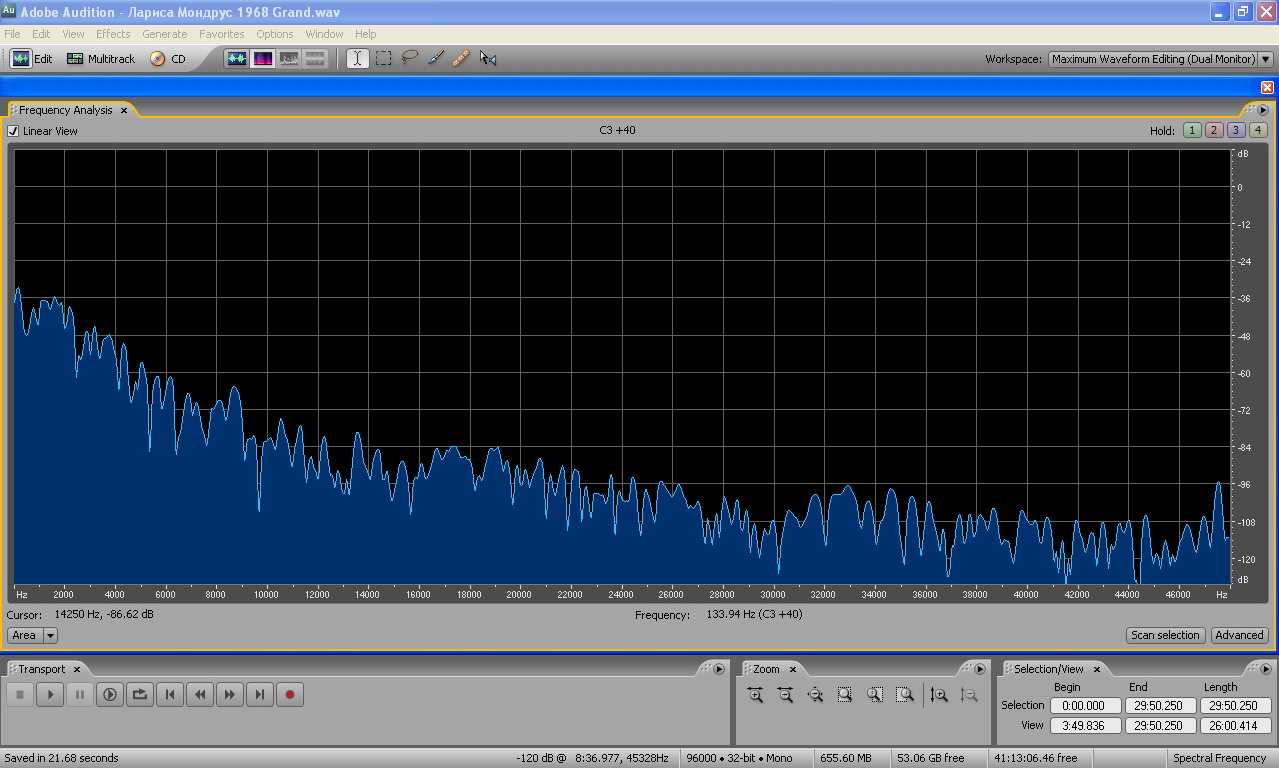Pick the Spot Healing Brush tool
Image resolution: width=1279 pixels, height=768 pixels.
[461, 59]
